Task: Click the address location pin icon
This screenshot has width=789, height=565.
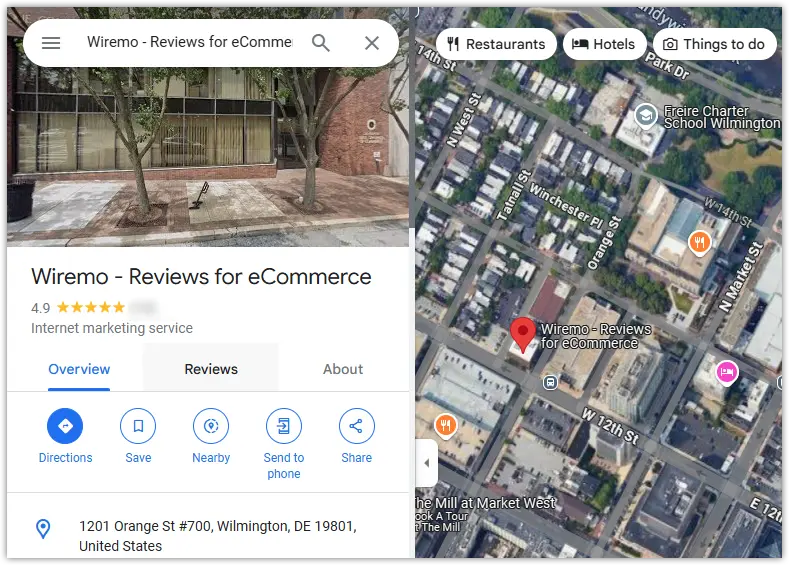Action: point(43,529)
